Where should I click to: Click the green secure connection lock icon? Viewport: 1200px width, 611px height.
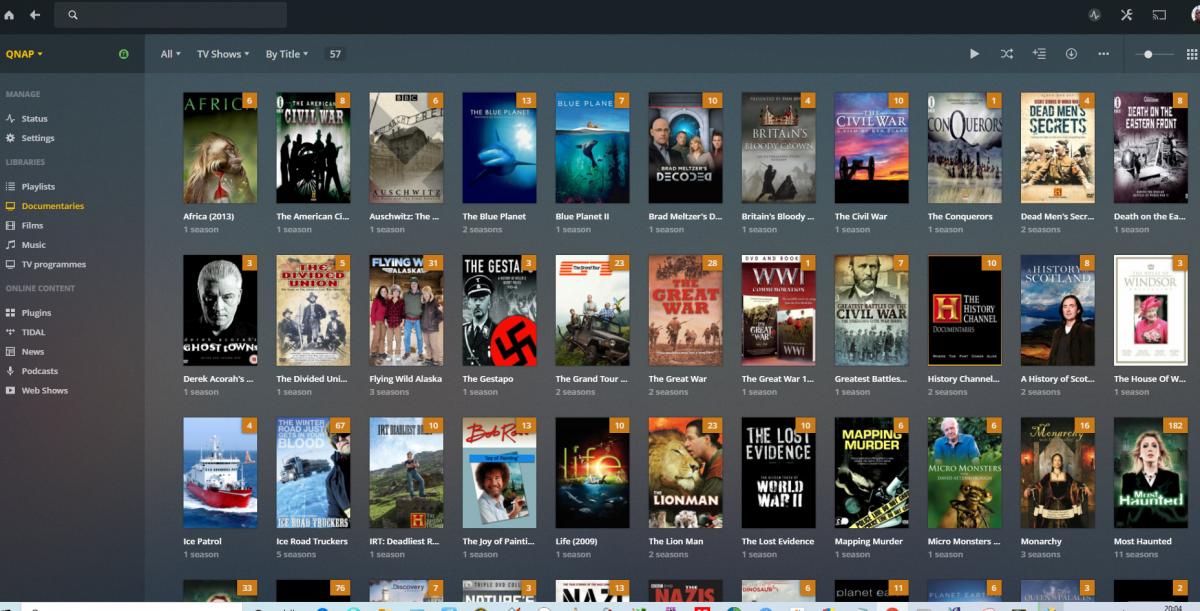[x=124, y=54]
